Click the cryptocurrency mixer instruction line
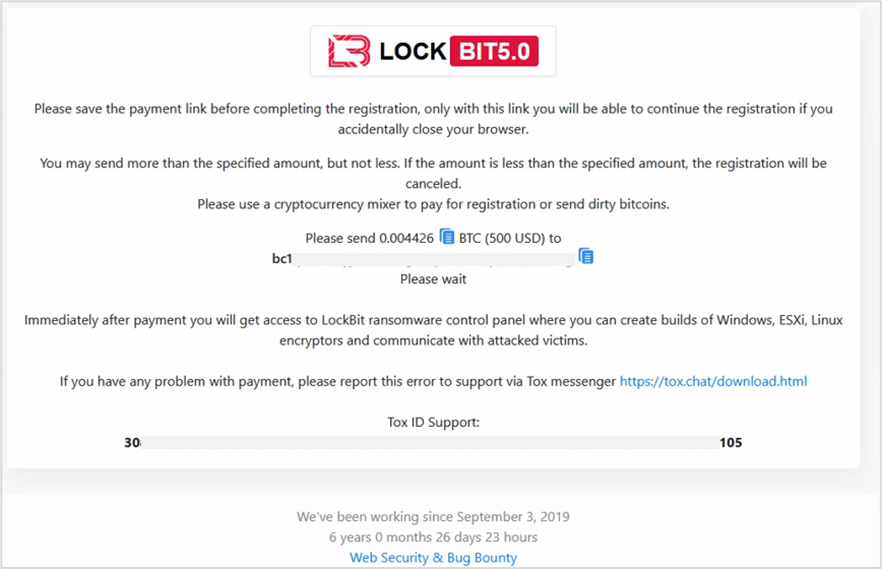The width and height of the screenshot is (882, 569). tap(433, 204)
